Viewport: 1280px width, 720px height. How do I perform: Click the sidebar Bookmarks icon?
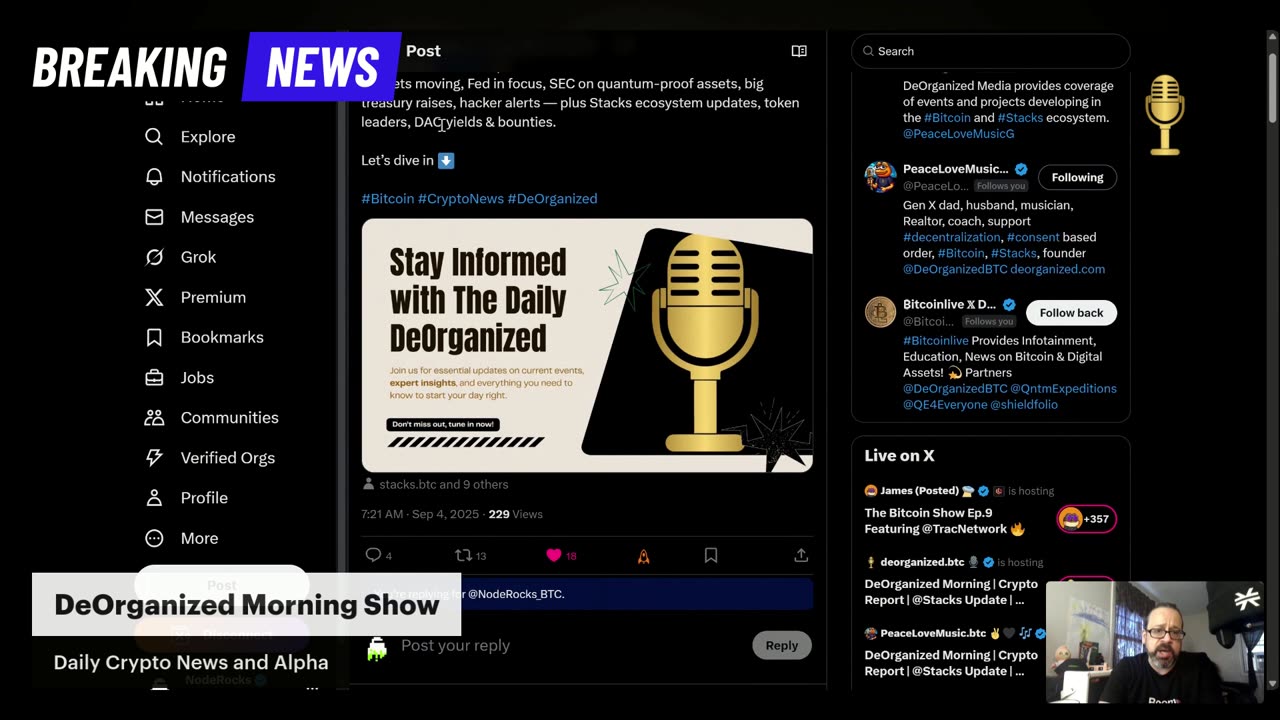154,337
